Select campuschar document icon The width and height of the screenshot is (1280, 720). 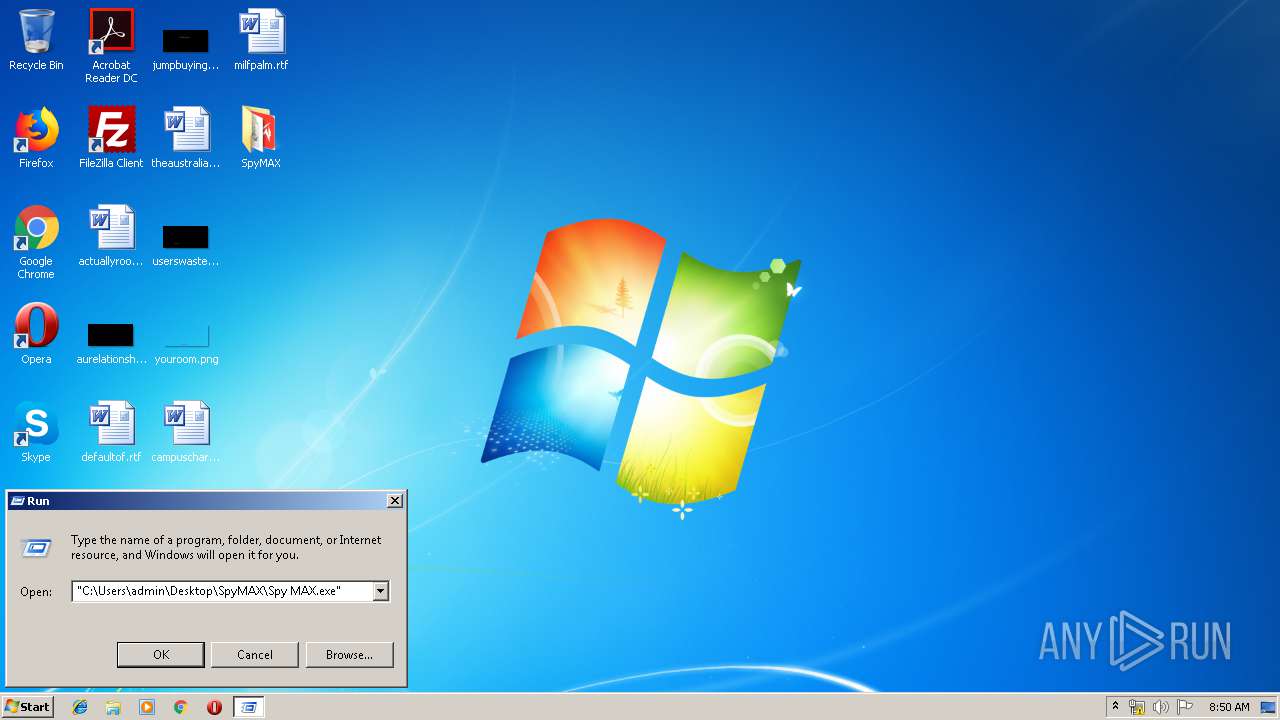[186, 432]
